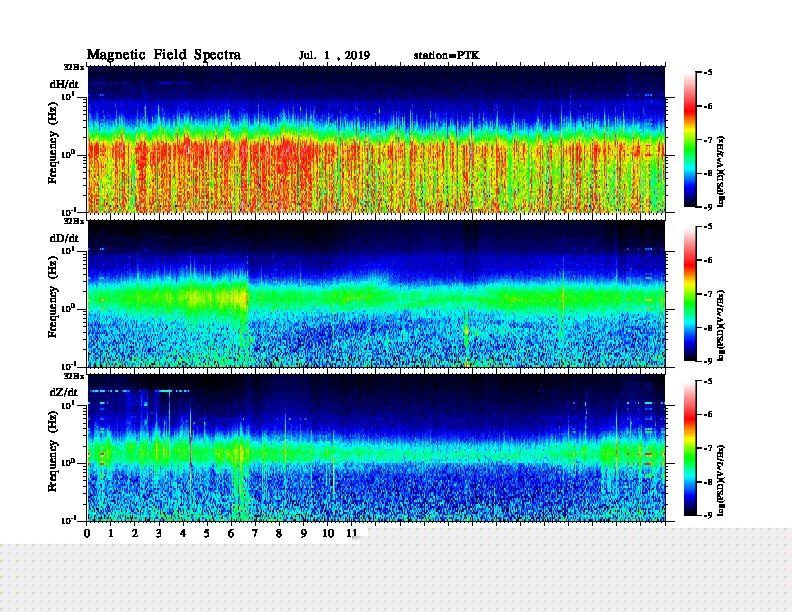Click hour label '4' on time axis
This screenshot has height=612, width=792.
183,533
